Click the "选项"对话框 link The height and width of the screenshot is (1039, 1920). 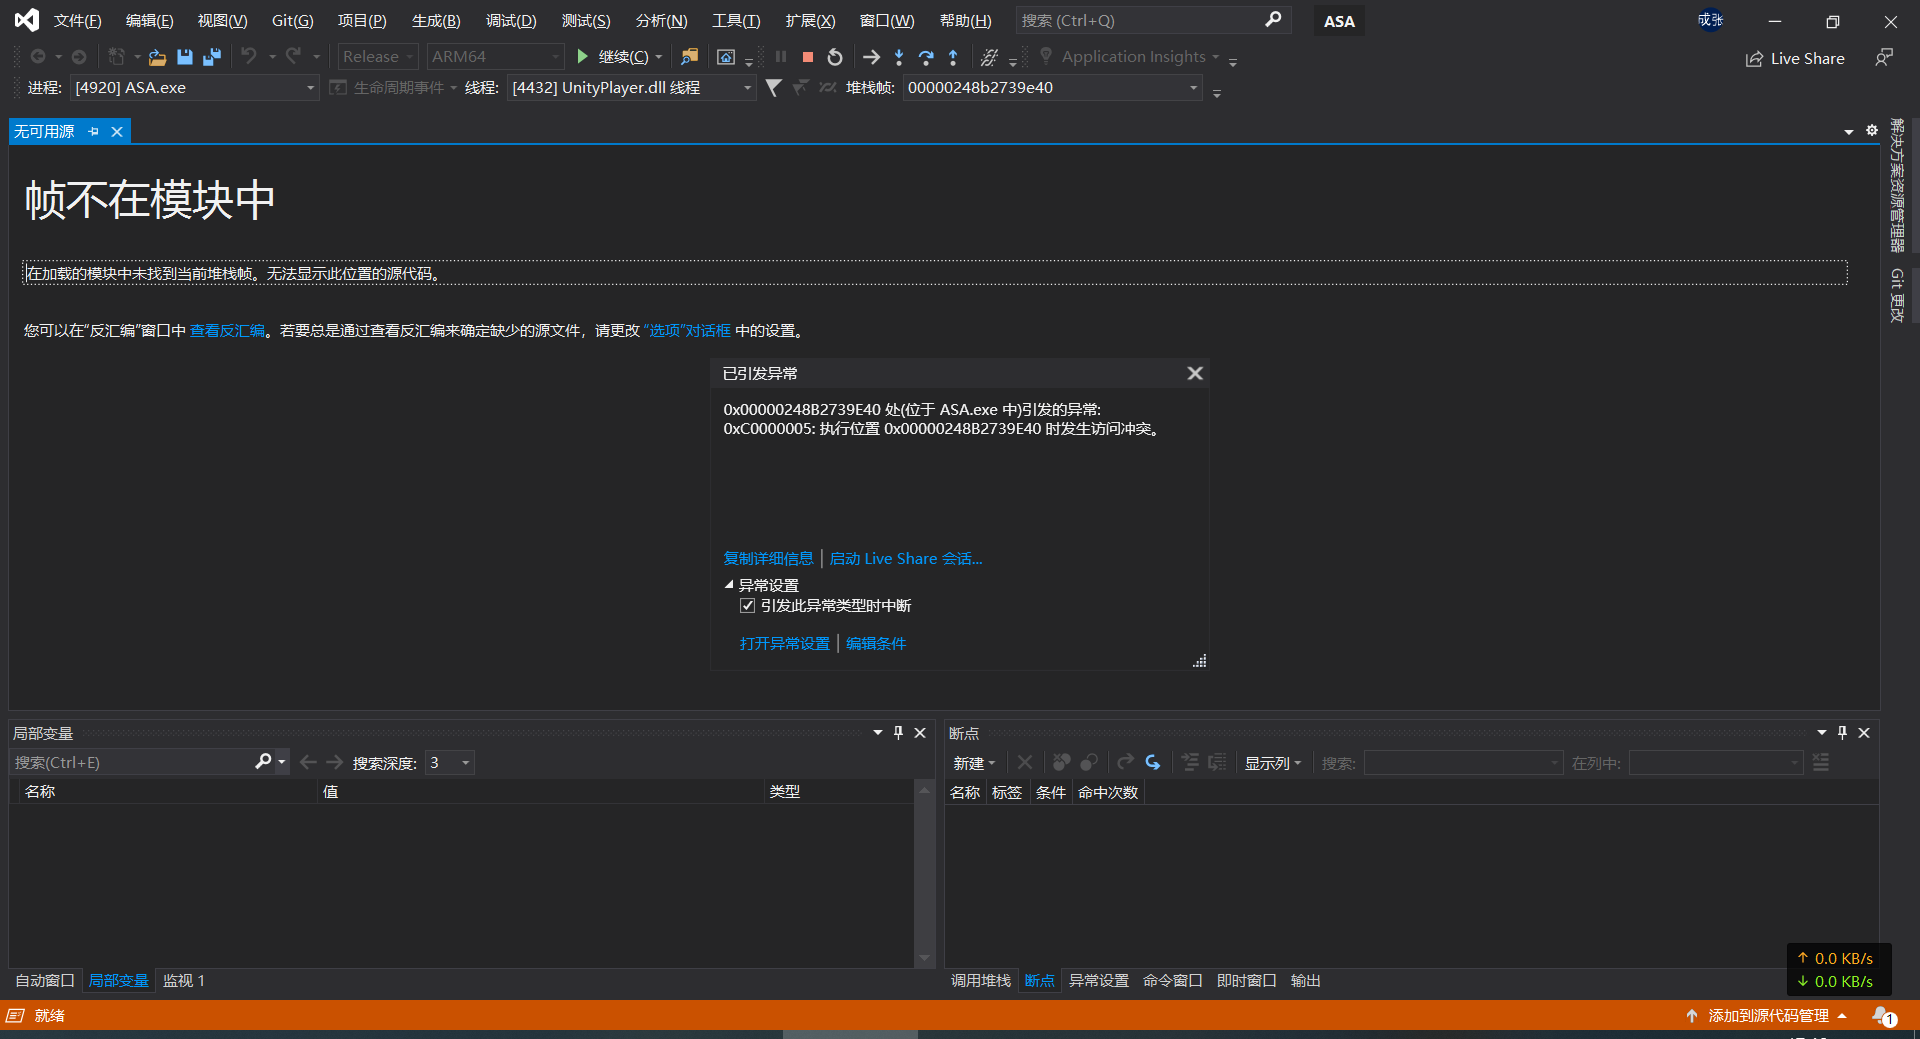(x=688, y=331)
